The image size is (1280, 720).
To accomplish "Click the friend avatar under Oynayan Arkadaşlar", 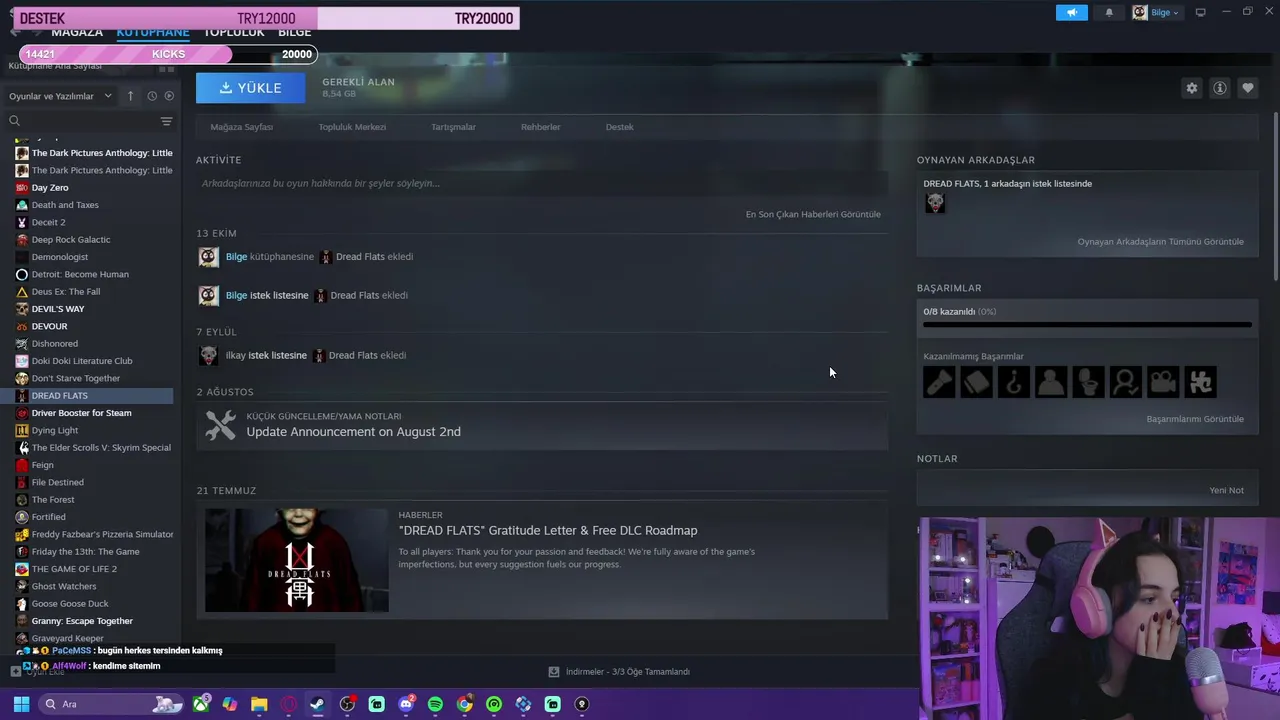I will click(935, 203).
